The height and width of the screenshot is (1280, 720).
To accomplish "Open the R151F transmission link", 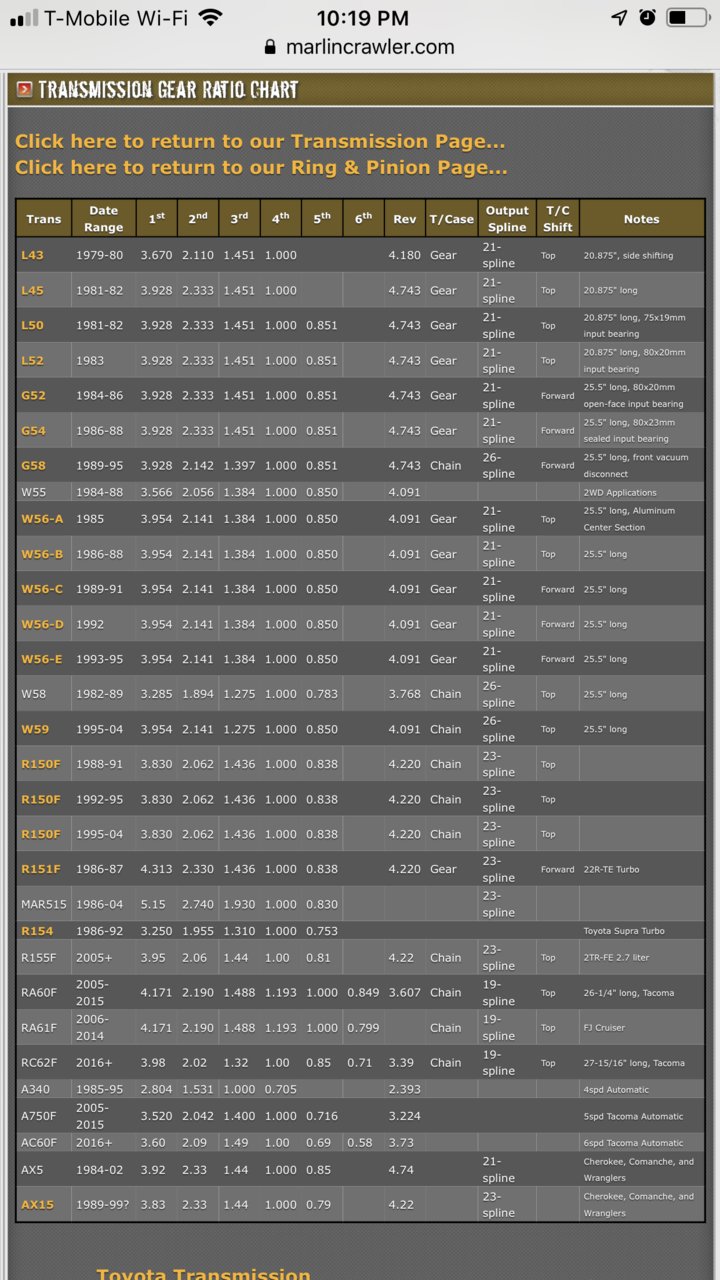I will click(41, 869).
